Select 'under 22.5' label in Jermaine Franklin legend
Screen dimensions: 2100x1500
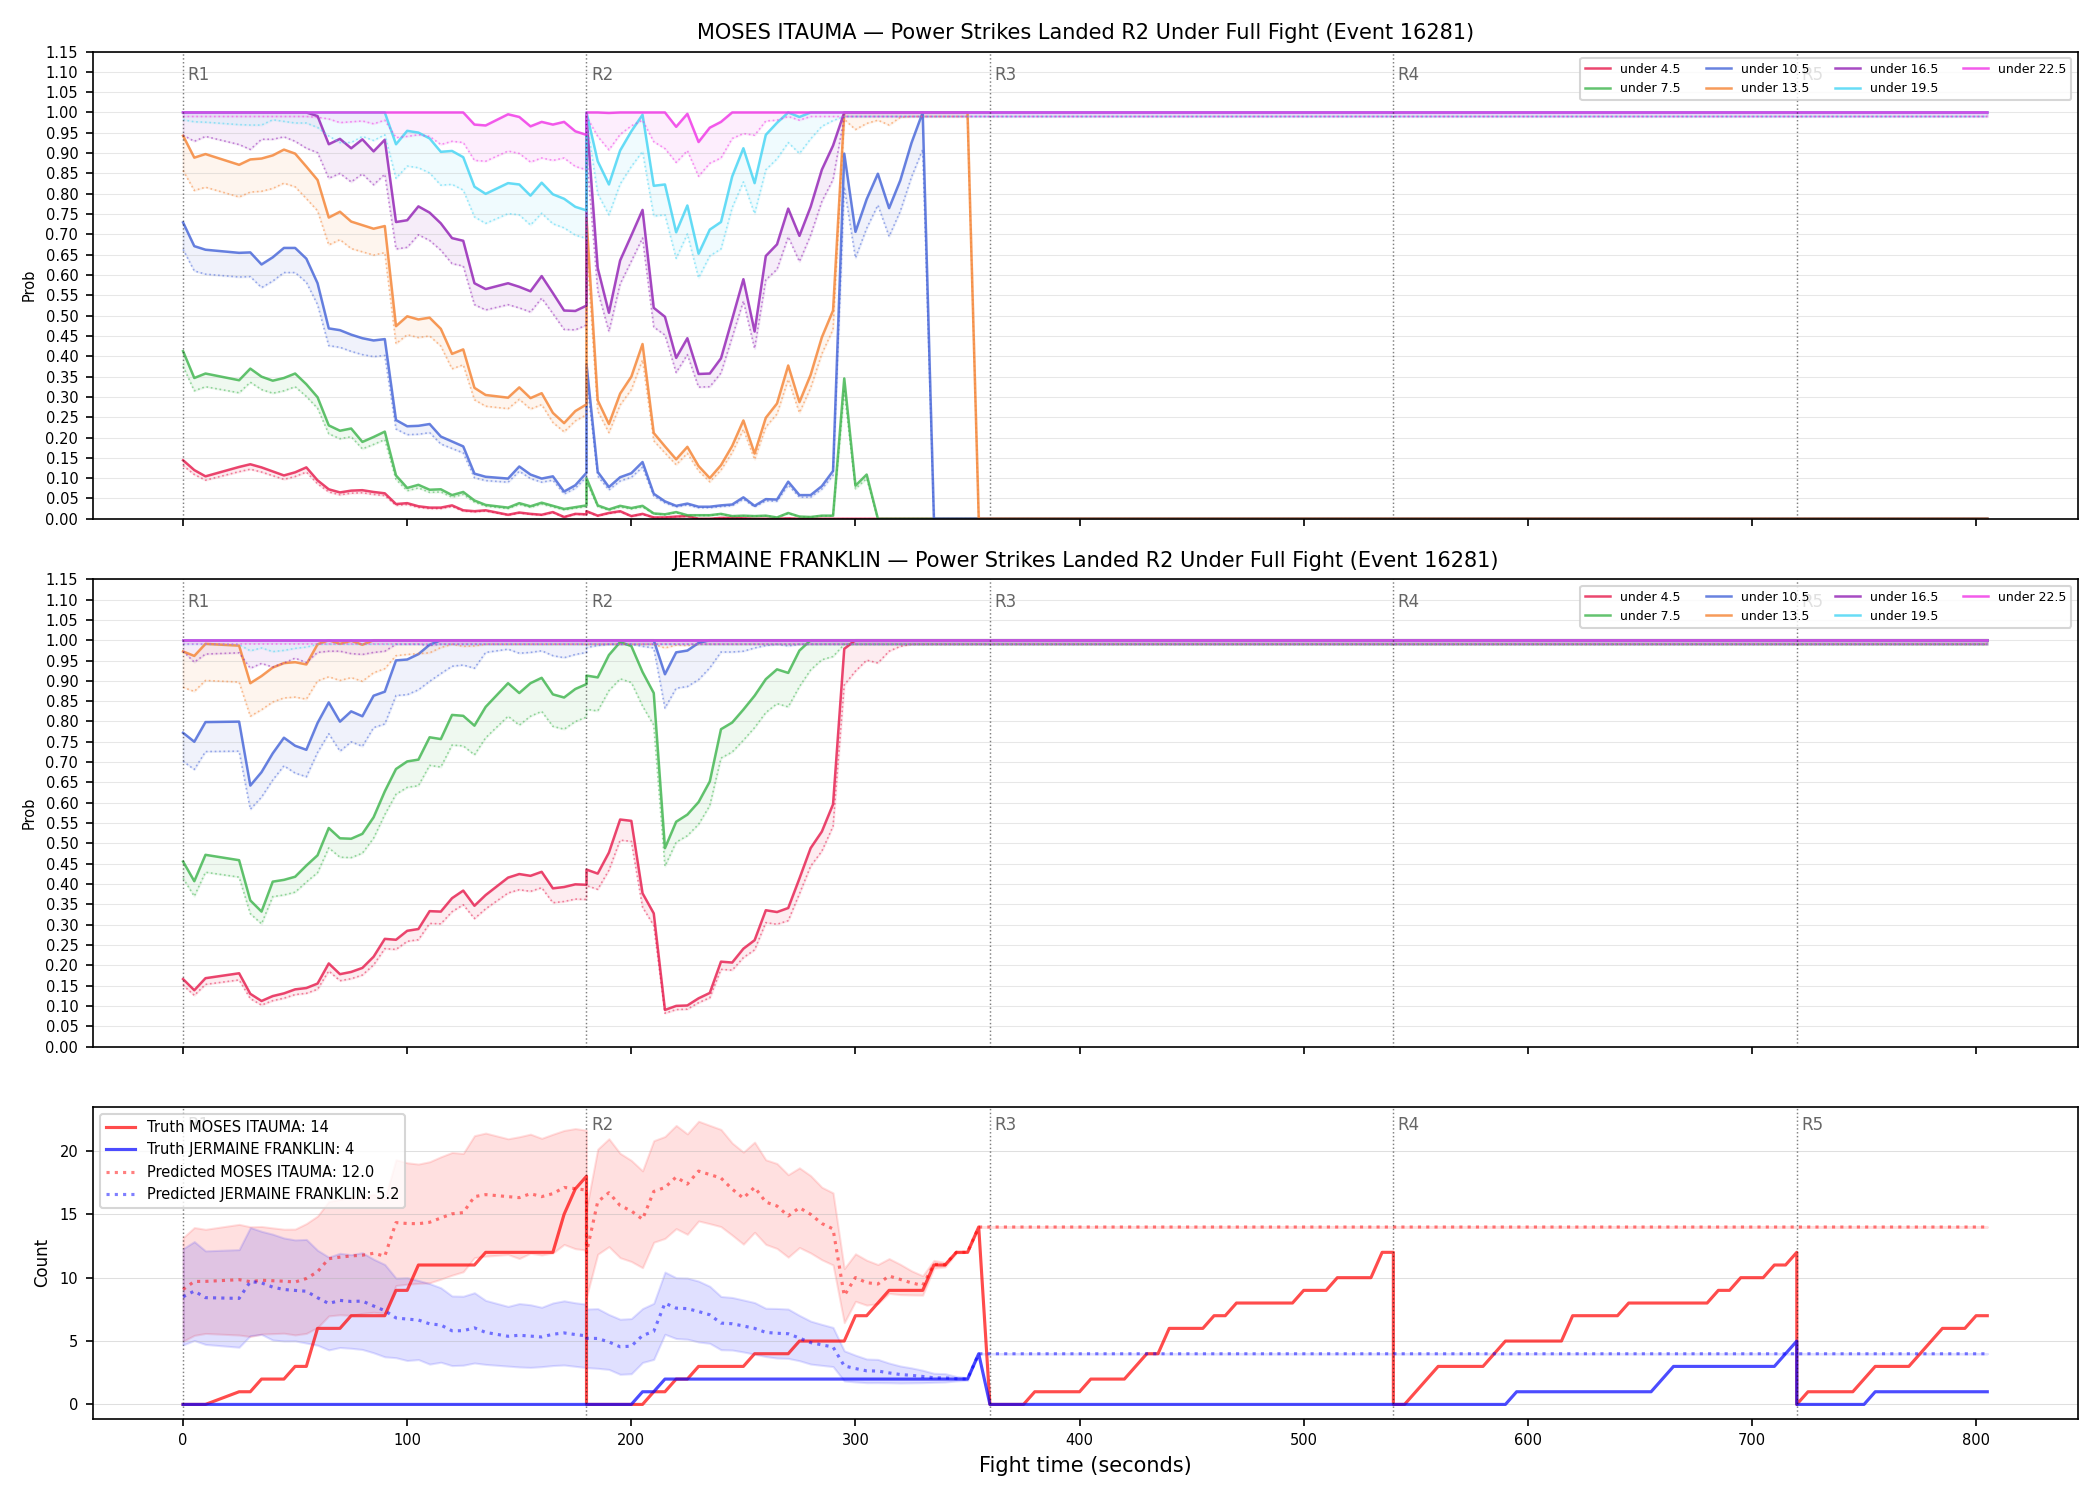tap(2032, 597)
